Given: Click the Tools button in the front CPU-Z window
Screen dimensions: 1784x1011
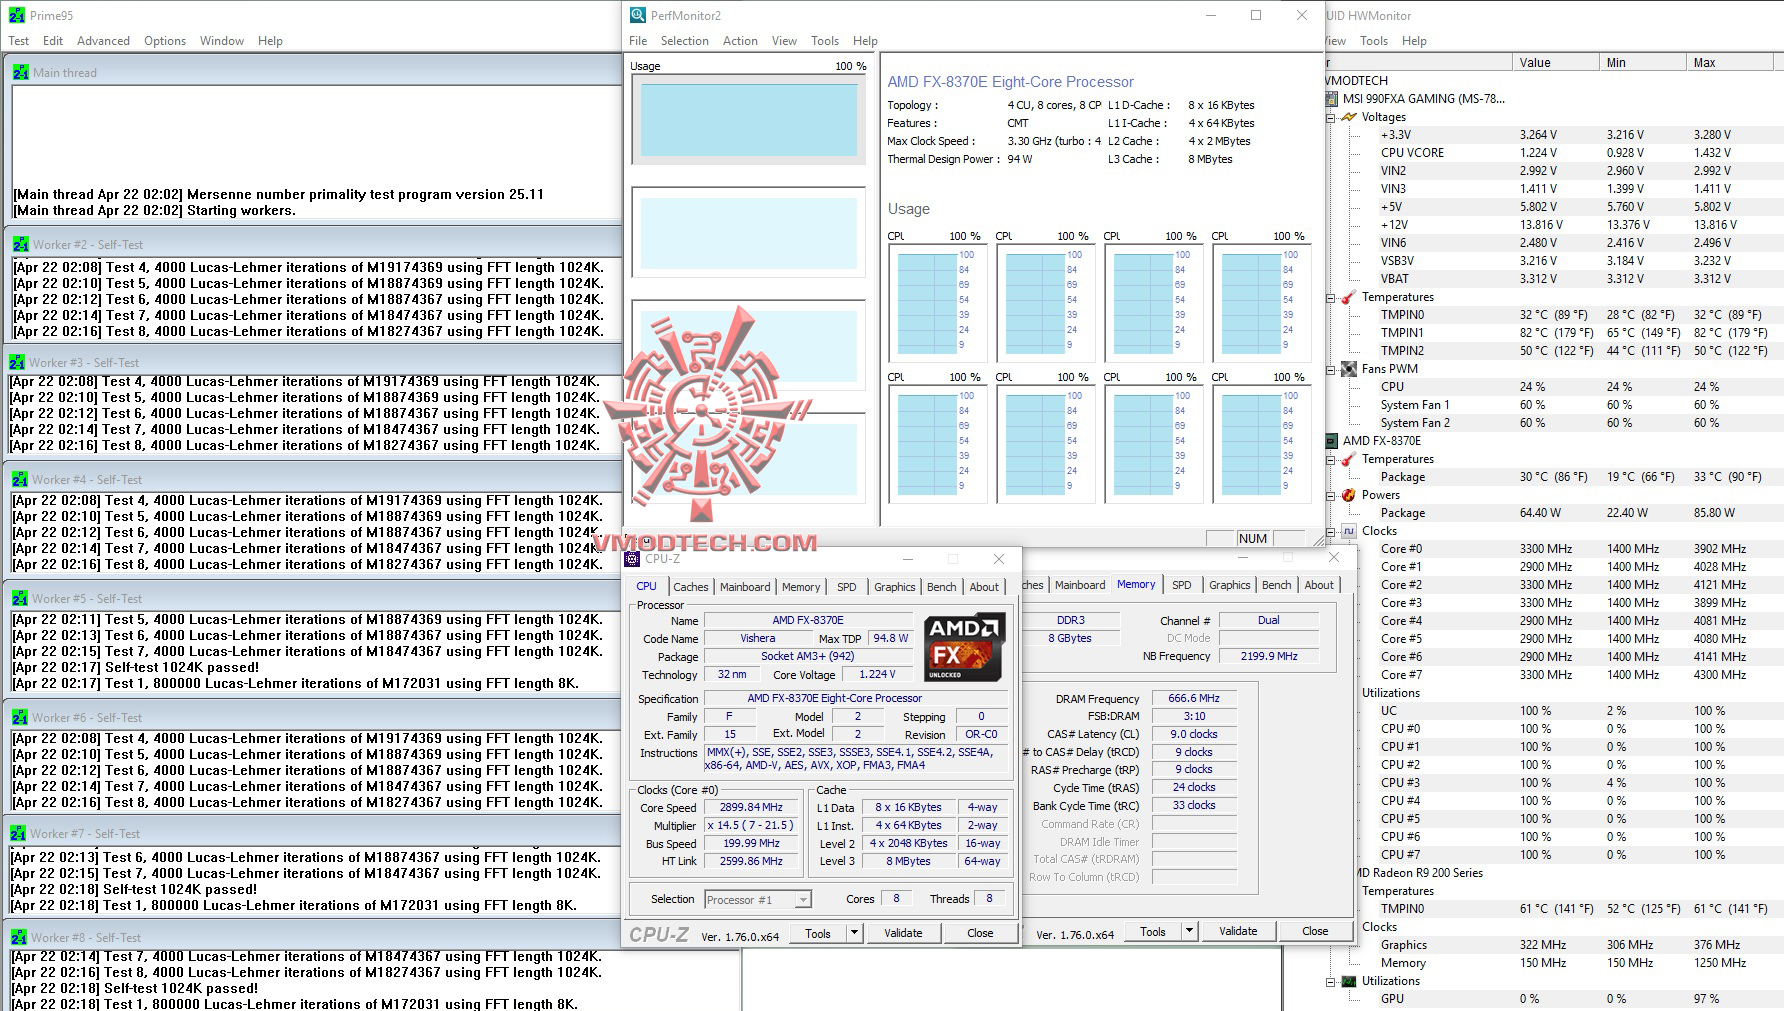Looking at the screenshot, I should pos(818,933).
